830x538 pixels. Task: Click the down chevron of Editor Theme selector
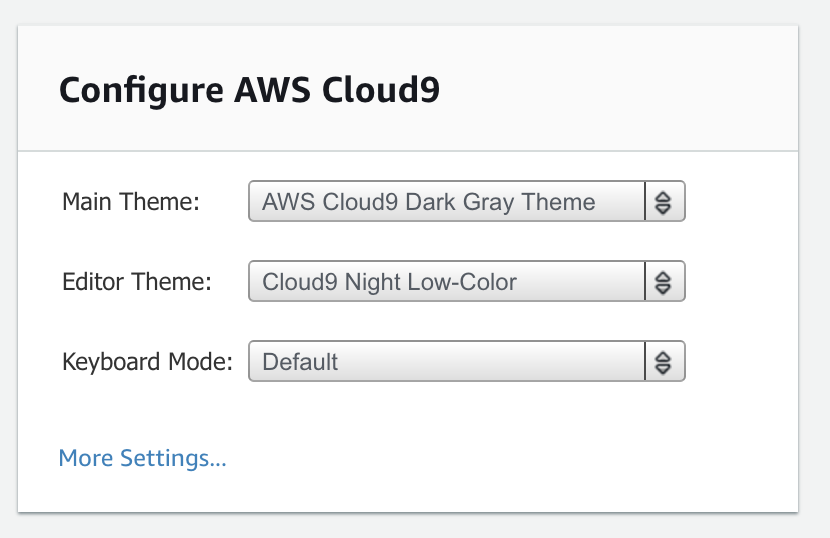click(663, 288)
